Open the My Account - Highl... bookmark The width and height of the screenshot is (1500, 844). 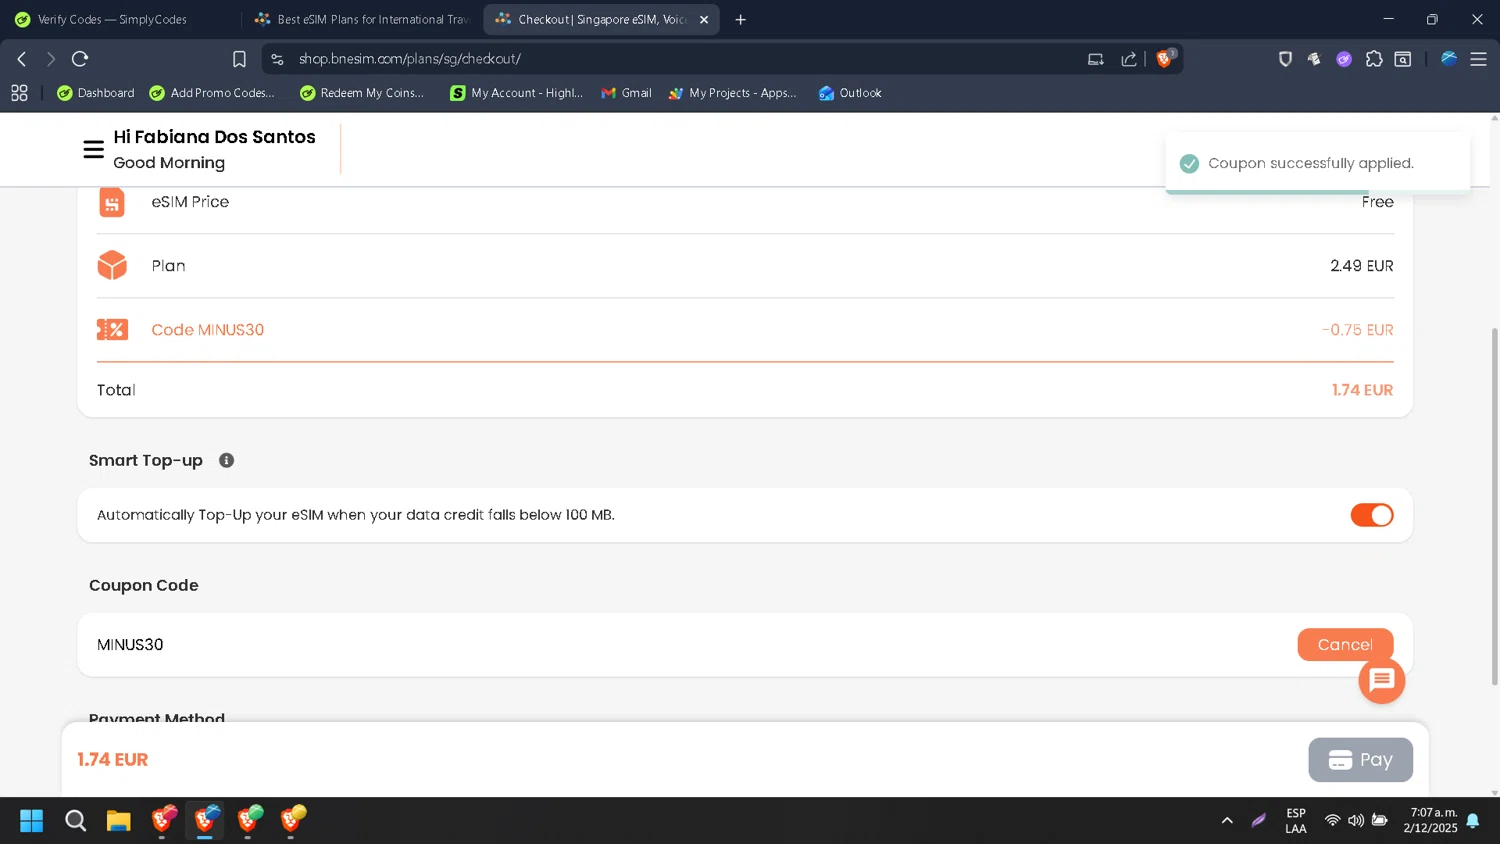517,93
